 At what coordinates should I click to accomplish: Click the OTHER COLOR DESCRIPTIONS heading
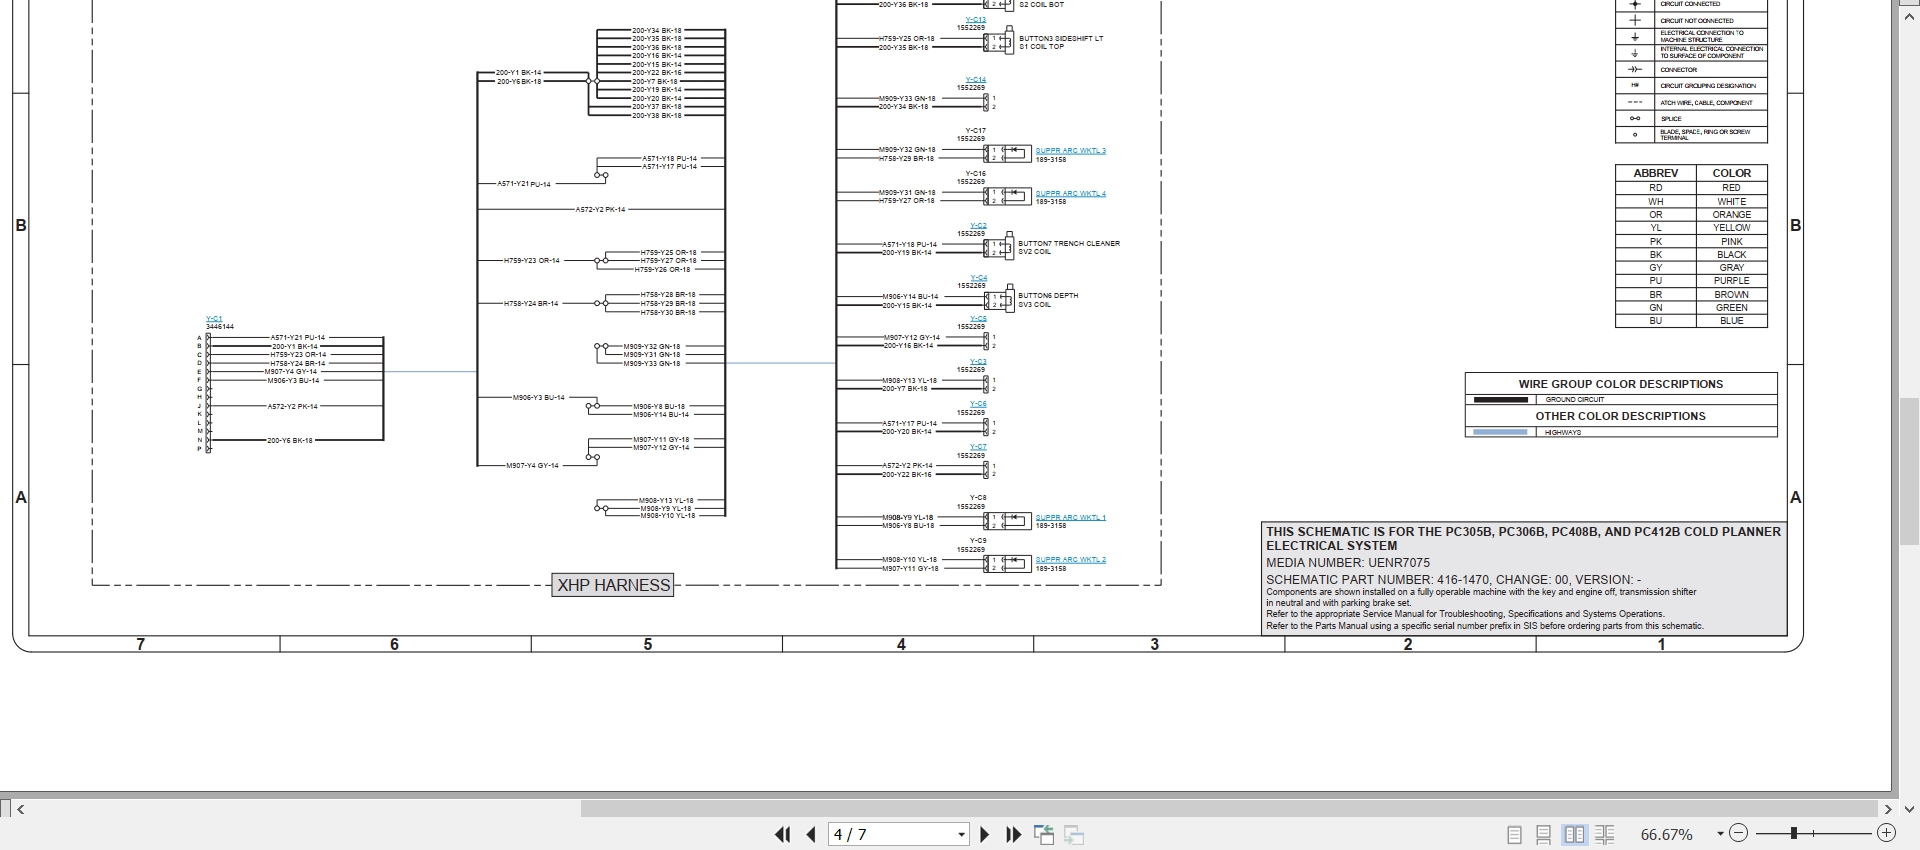(1620, 416)
